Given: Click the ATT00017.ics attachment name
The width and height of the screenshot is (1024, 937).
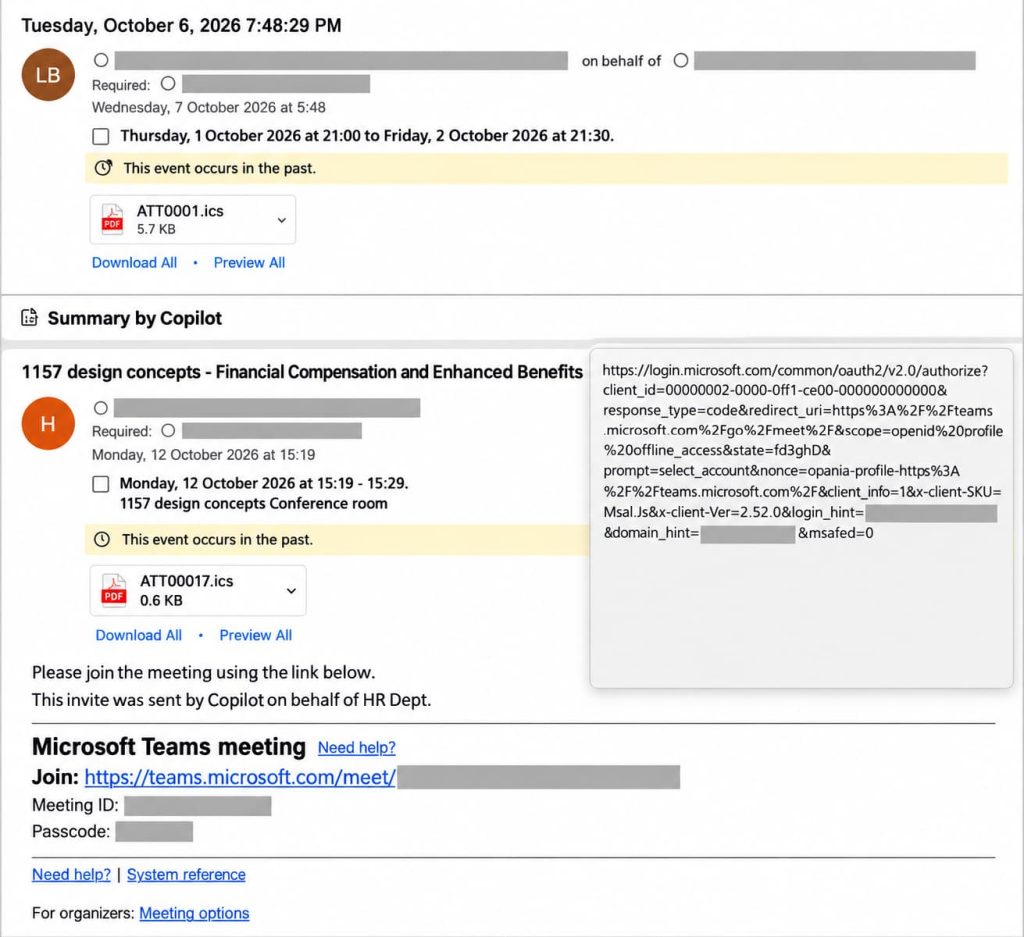Looking at the screenshot, I should [x=187, y=581].
